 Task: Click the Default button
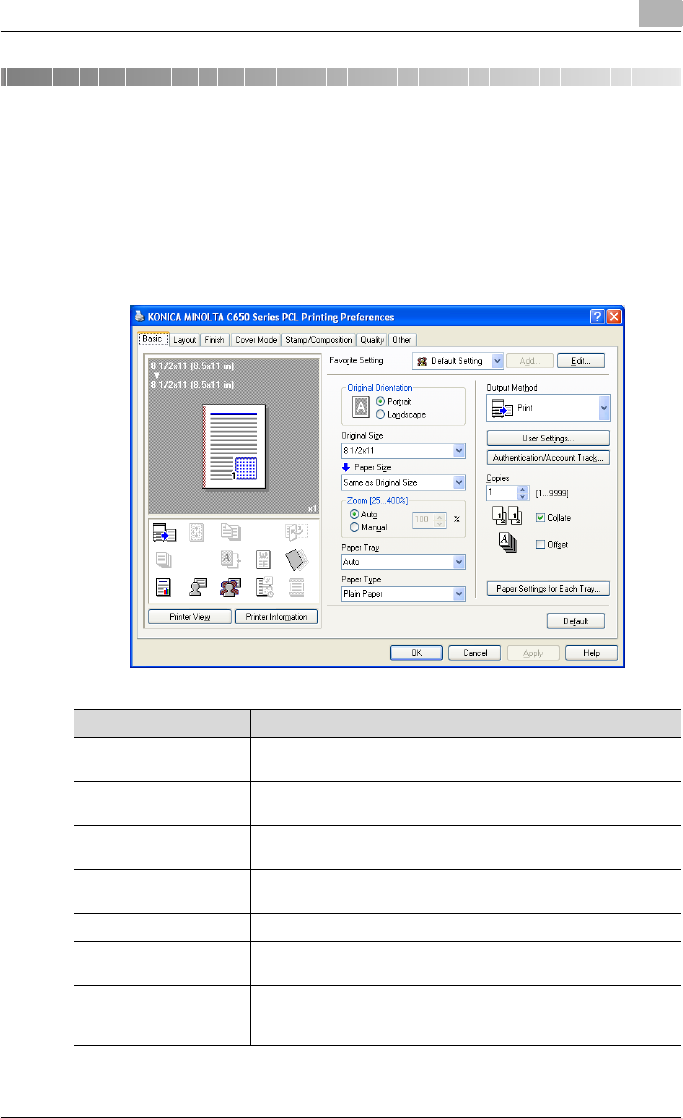pyautogui.click(x=576, y=621)
